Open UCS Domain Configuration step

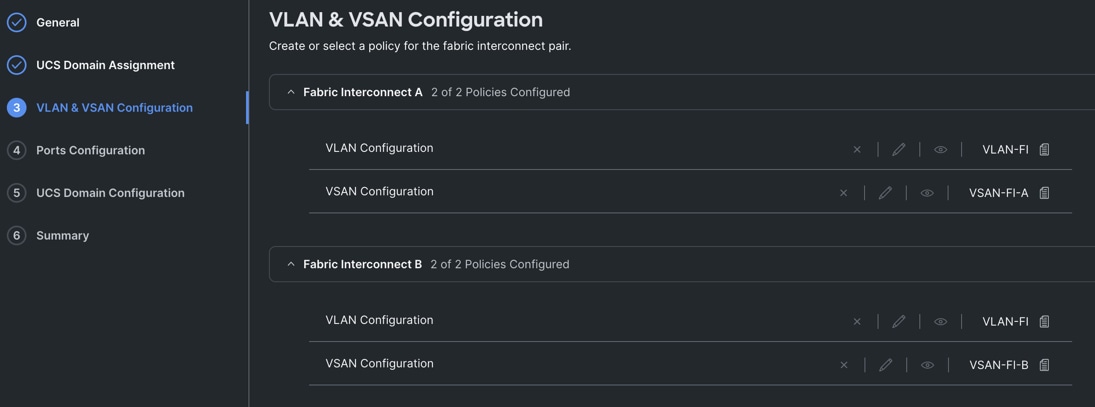[x=110, y=193]
